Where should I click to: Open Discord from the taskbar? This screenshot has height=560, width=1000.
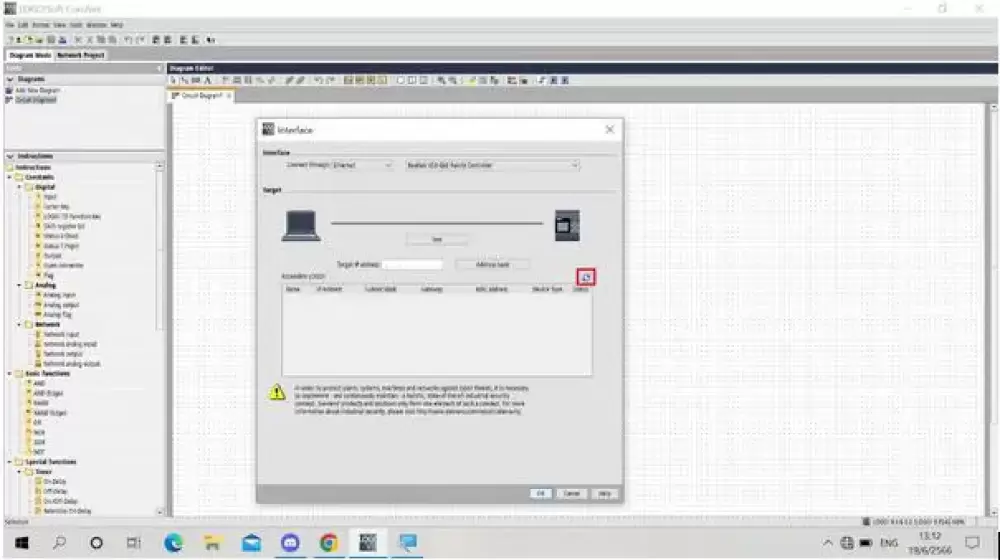(x=290, y=543)
